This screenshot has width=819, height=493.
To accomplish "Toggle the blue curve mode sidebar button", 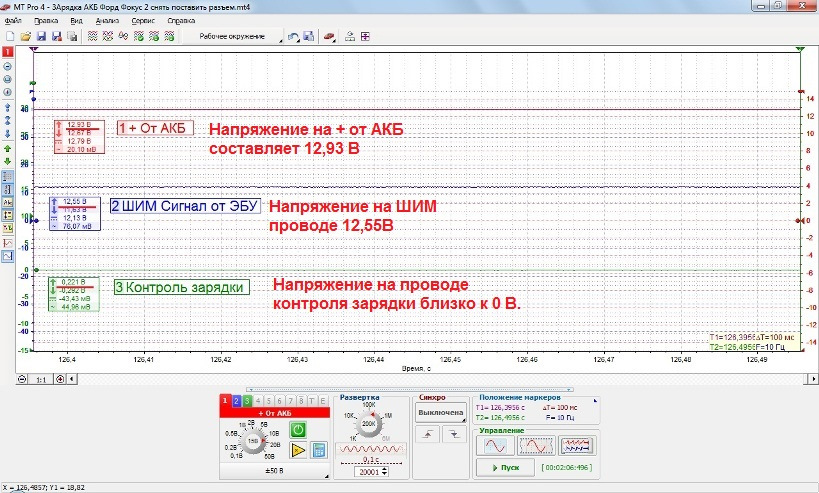I will (8, 256).
